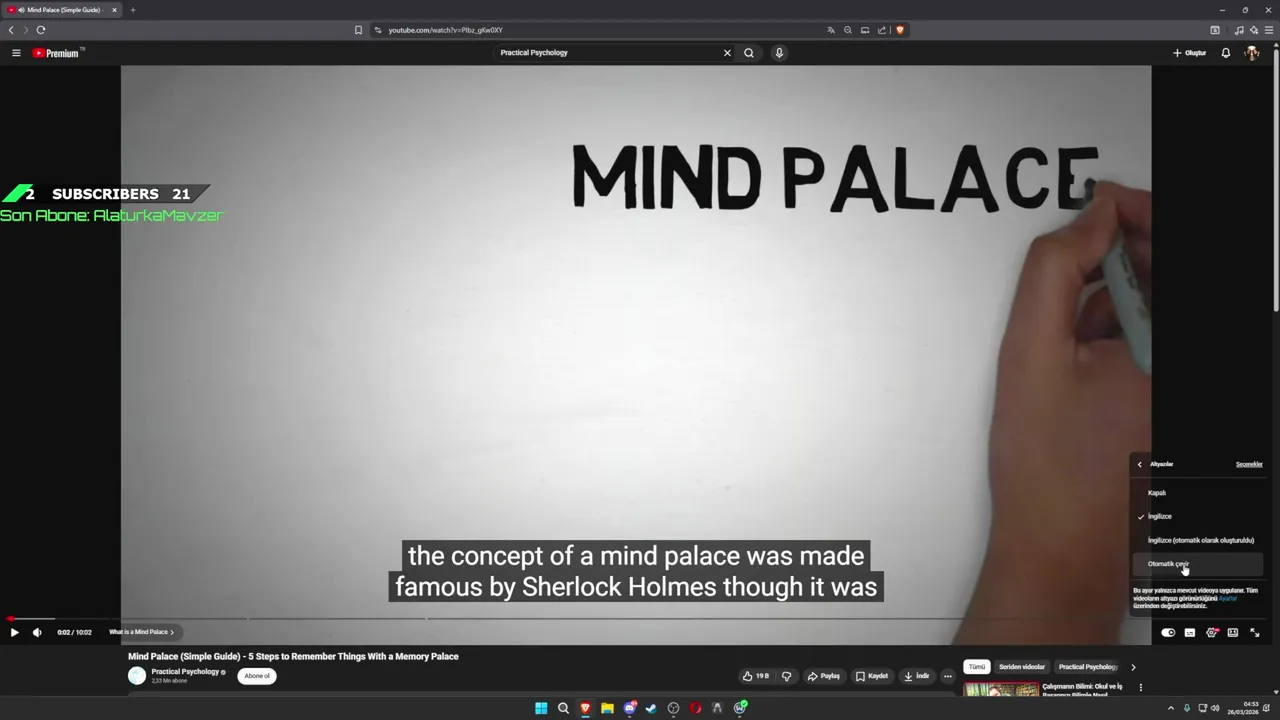Reload the page
The width and height of the screenshot is (1280, 720).
(41, 30)
